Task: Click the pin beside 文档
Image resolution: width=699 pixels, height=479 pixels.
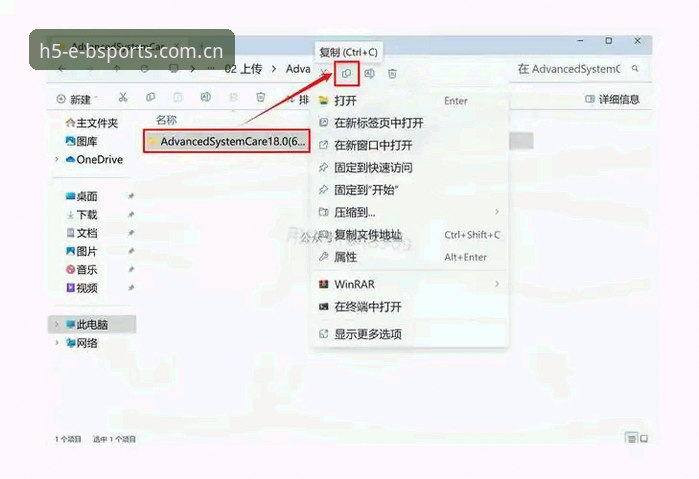Action: [131, 233]
